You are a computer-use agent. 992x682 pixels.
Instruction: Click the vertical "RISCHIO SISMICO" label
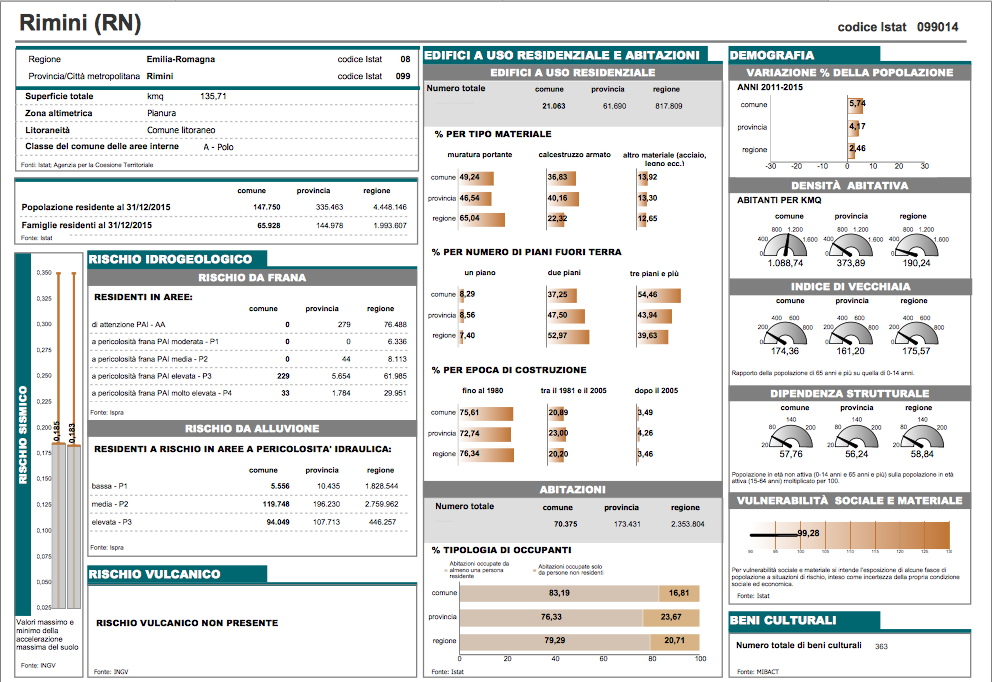[x=23, y=435]
